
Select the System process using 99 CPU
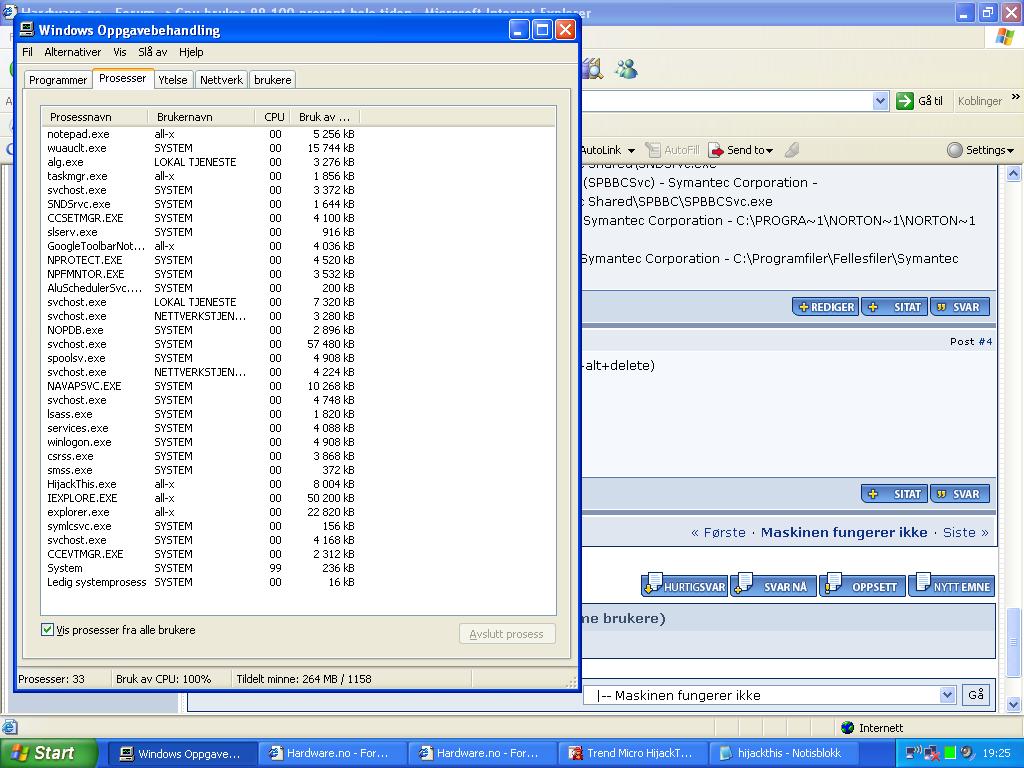(x=200, y=568)
